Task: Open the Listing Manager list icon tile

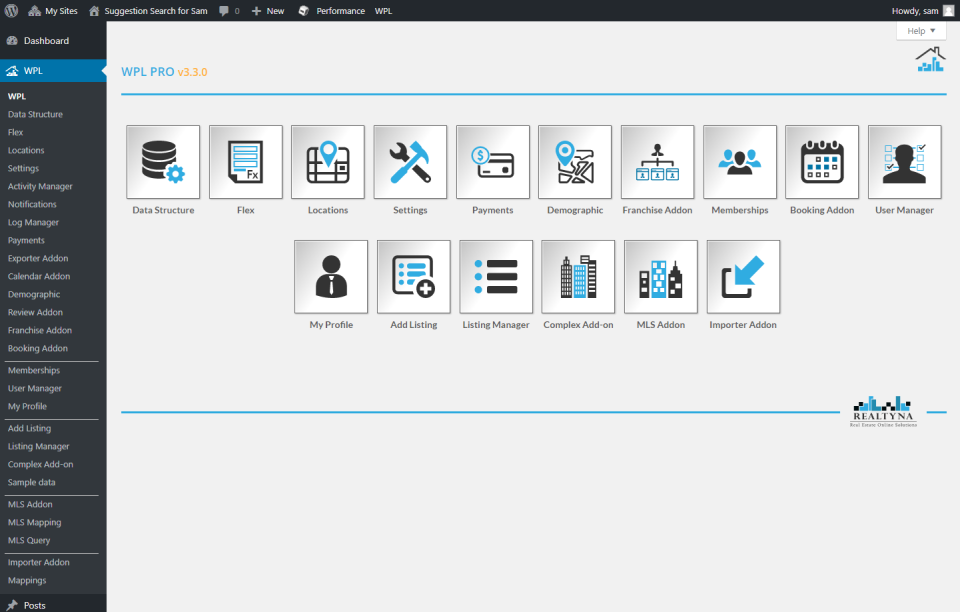Action: (x=496, y=277)
